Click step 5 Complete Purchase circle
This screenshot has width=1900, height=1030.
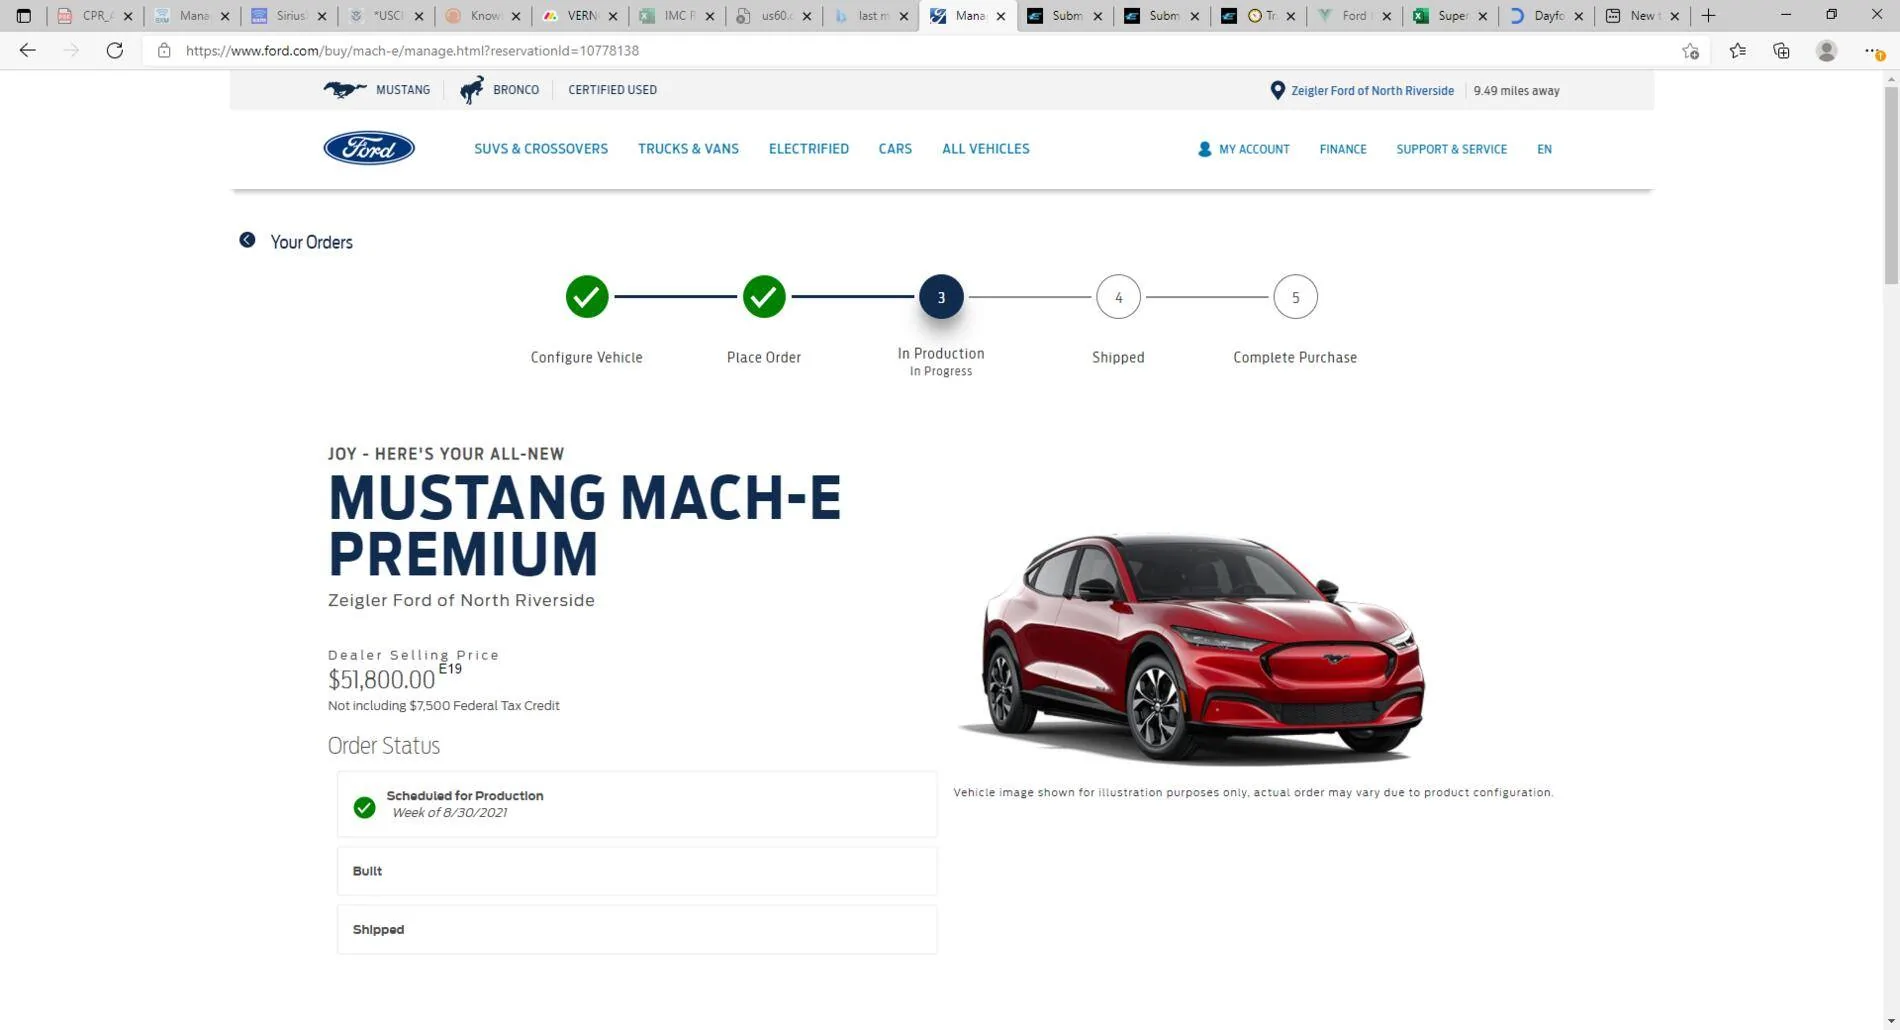pyautogui.click(x=1295, y=297)
